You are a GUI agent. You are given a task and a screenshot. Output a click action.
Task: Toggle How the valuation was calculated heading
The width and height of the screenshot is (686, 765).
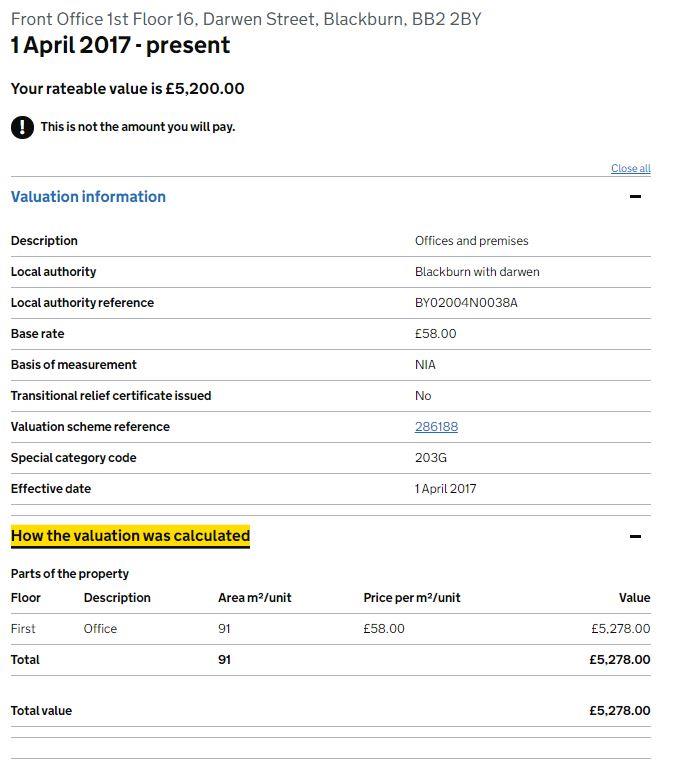130,536
